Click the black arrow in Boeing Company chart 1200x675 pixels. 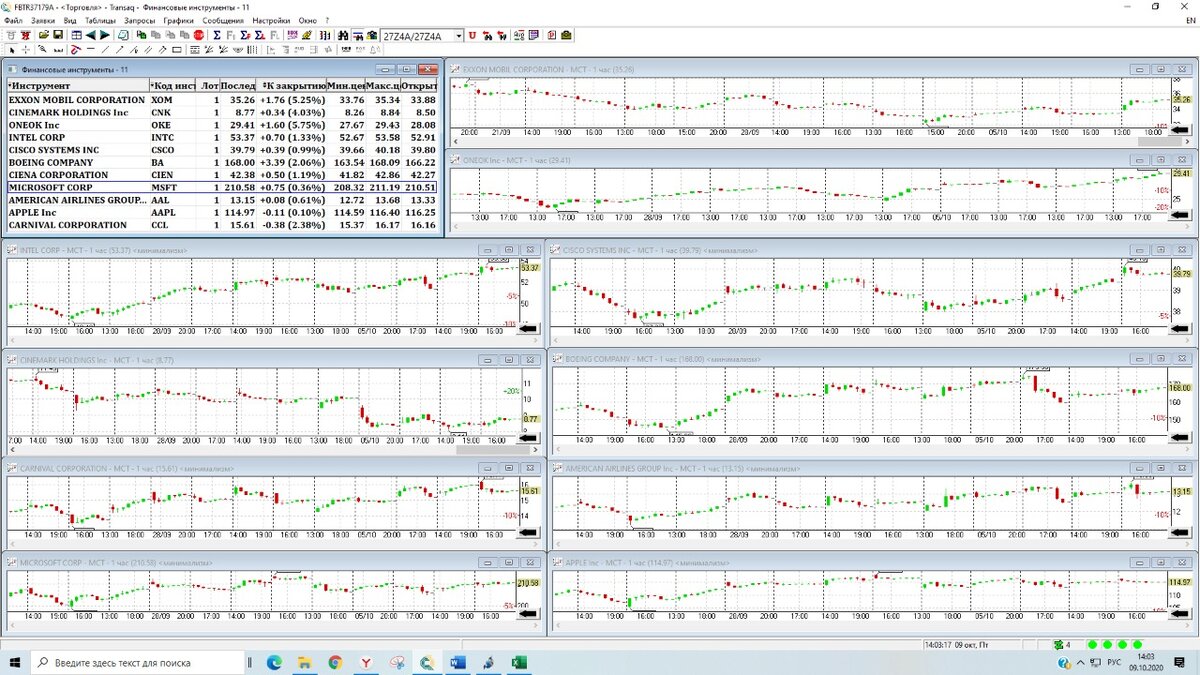tap(1181, 436)
